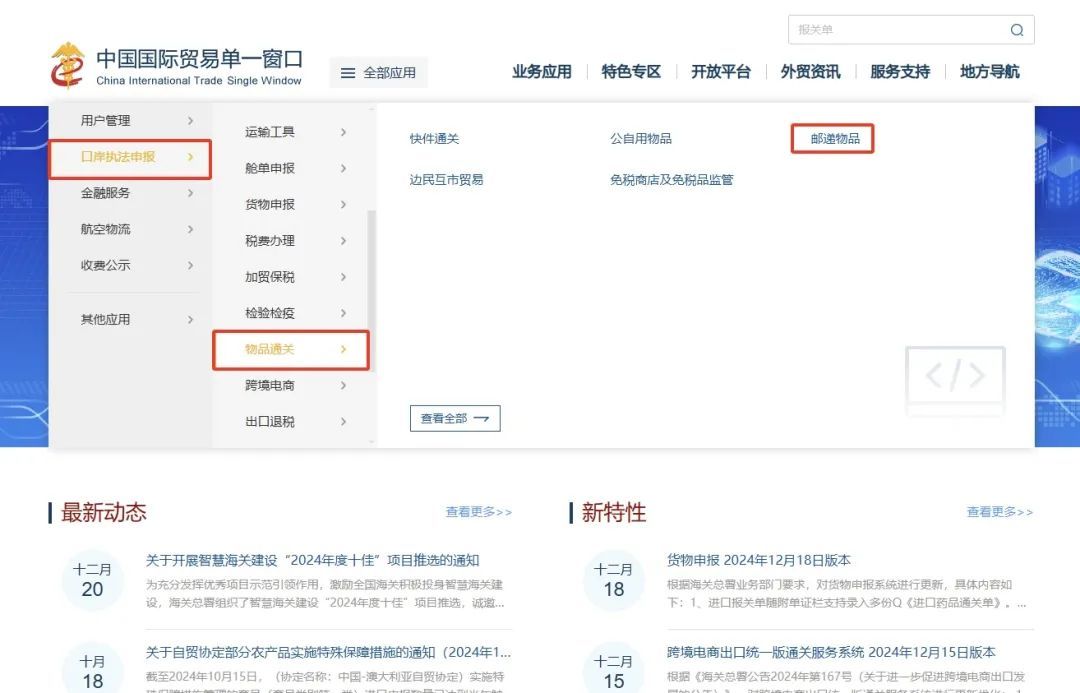Open the 关于自贸协定部分农产品 news headline
Screen dimensions: 1080x693
coord(328,652)
